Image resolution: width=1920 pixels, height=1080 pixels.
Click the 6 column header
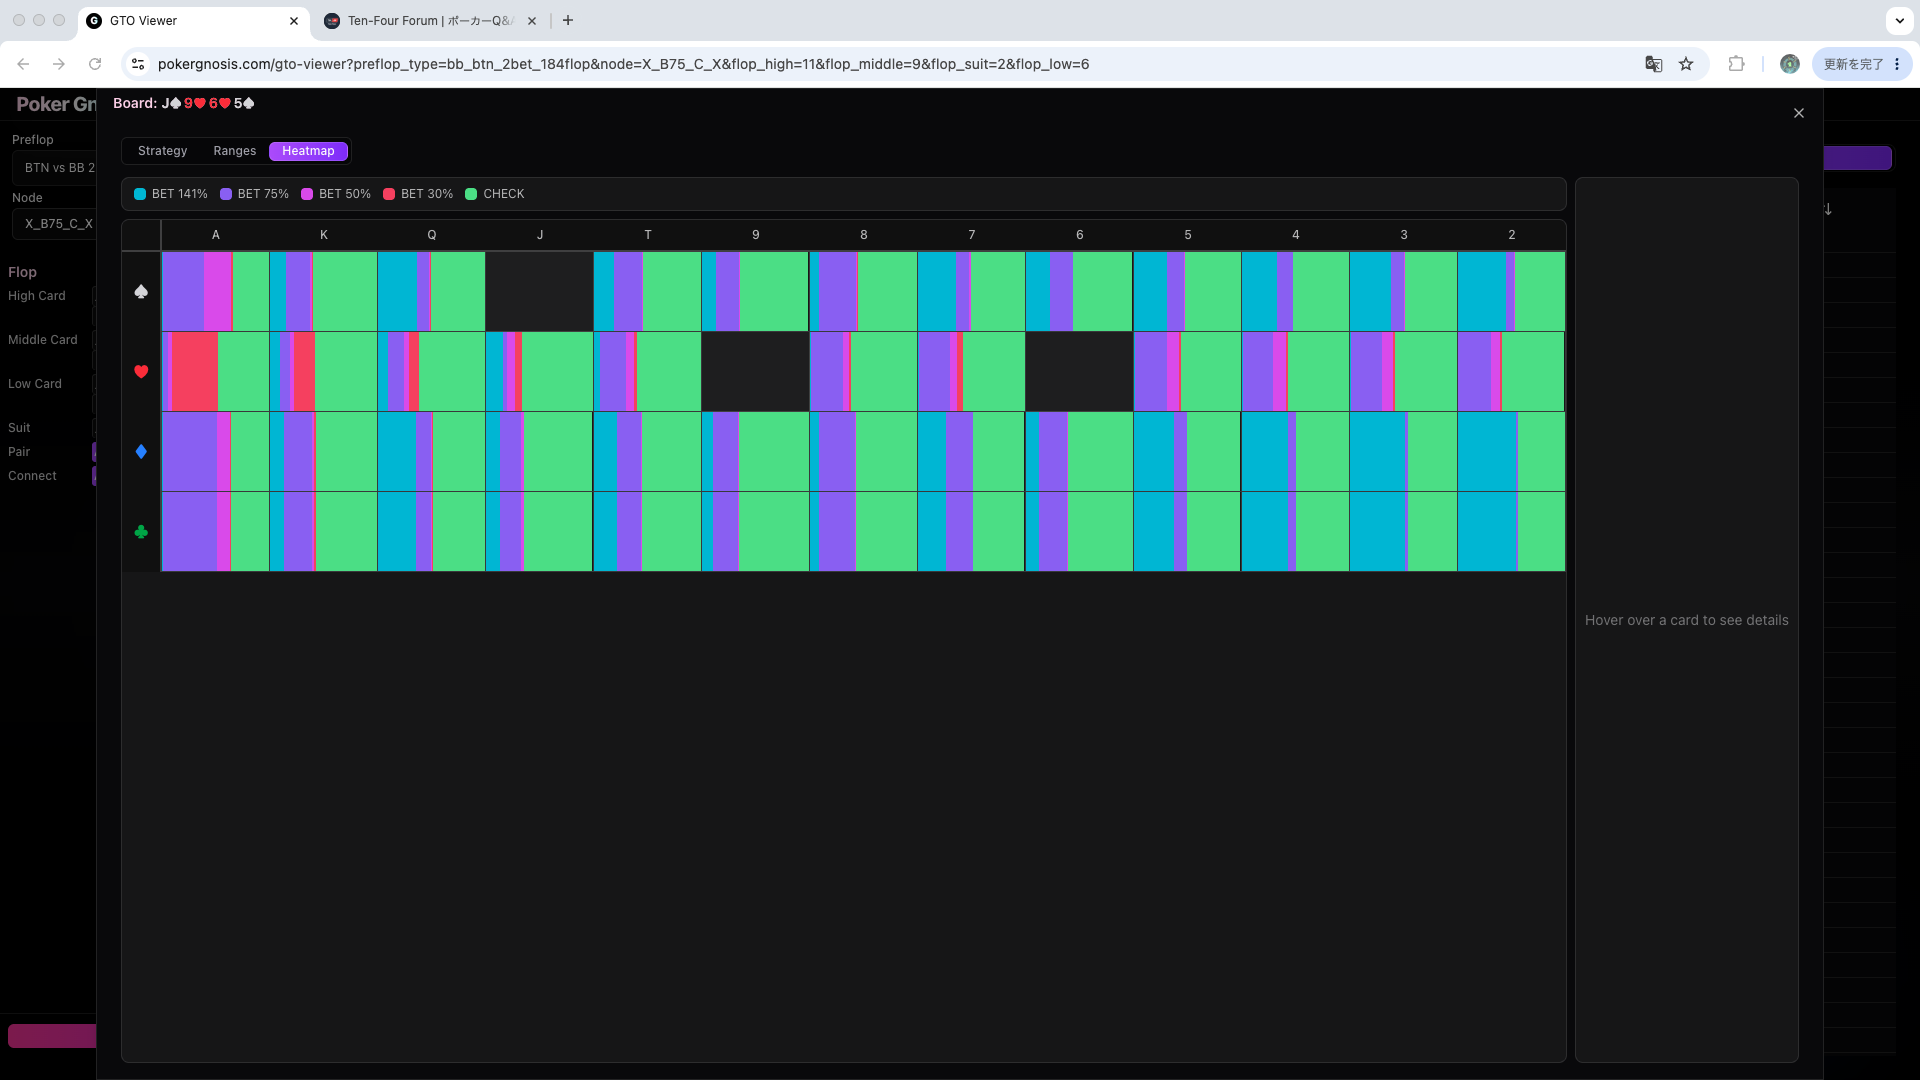click(1079, 235)
